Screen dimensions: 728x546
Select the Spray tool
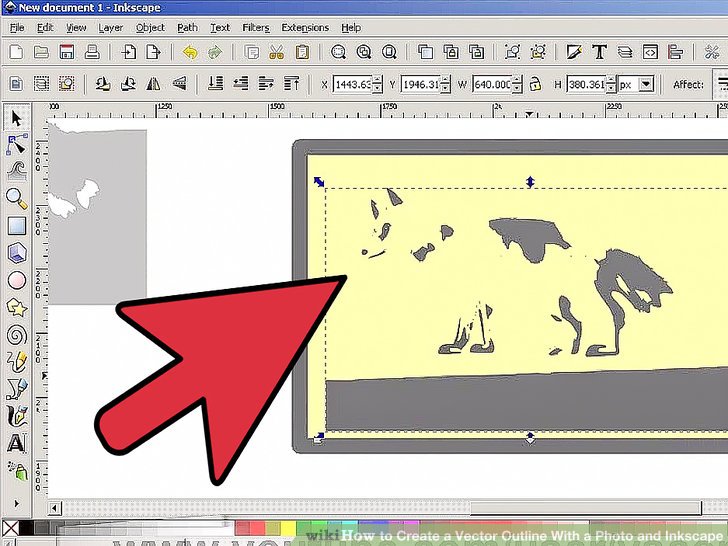[x=17, y=471]
